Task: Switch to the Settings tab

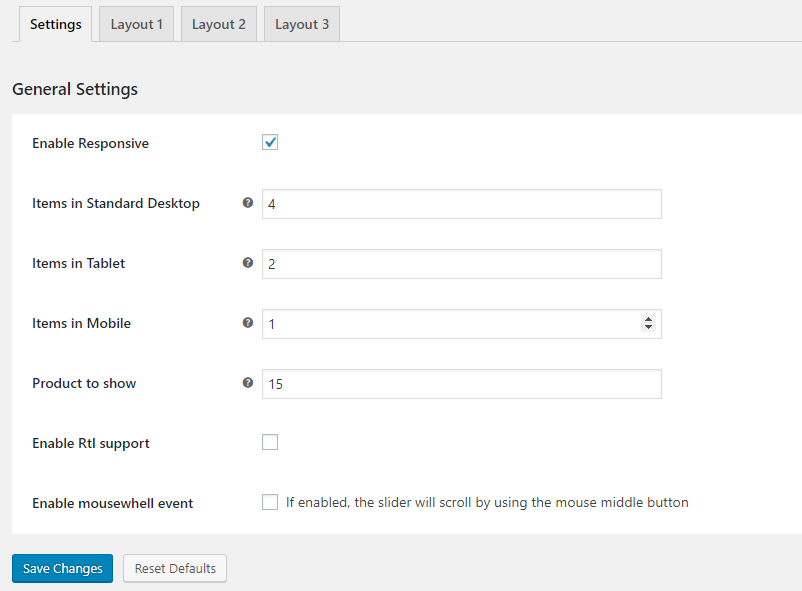Action: [56, 24]
